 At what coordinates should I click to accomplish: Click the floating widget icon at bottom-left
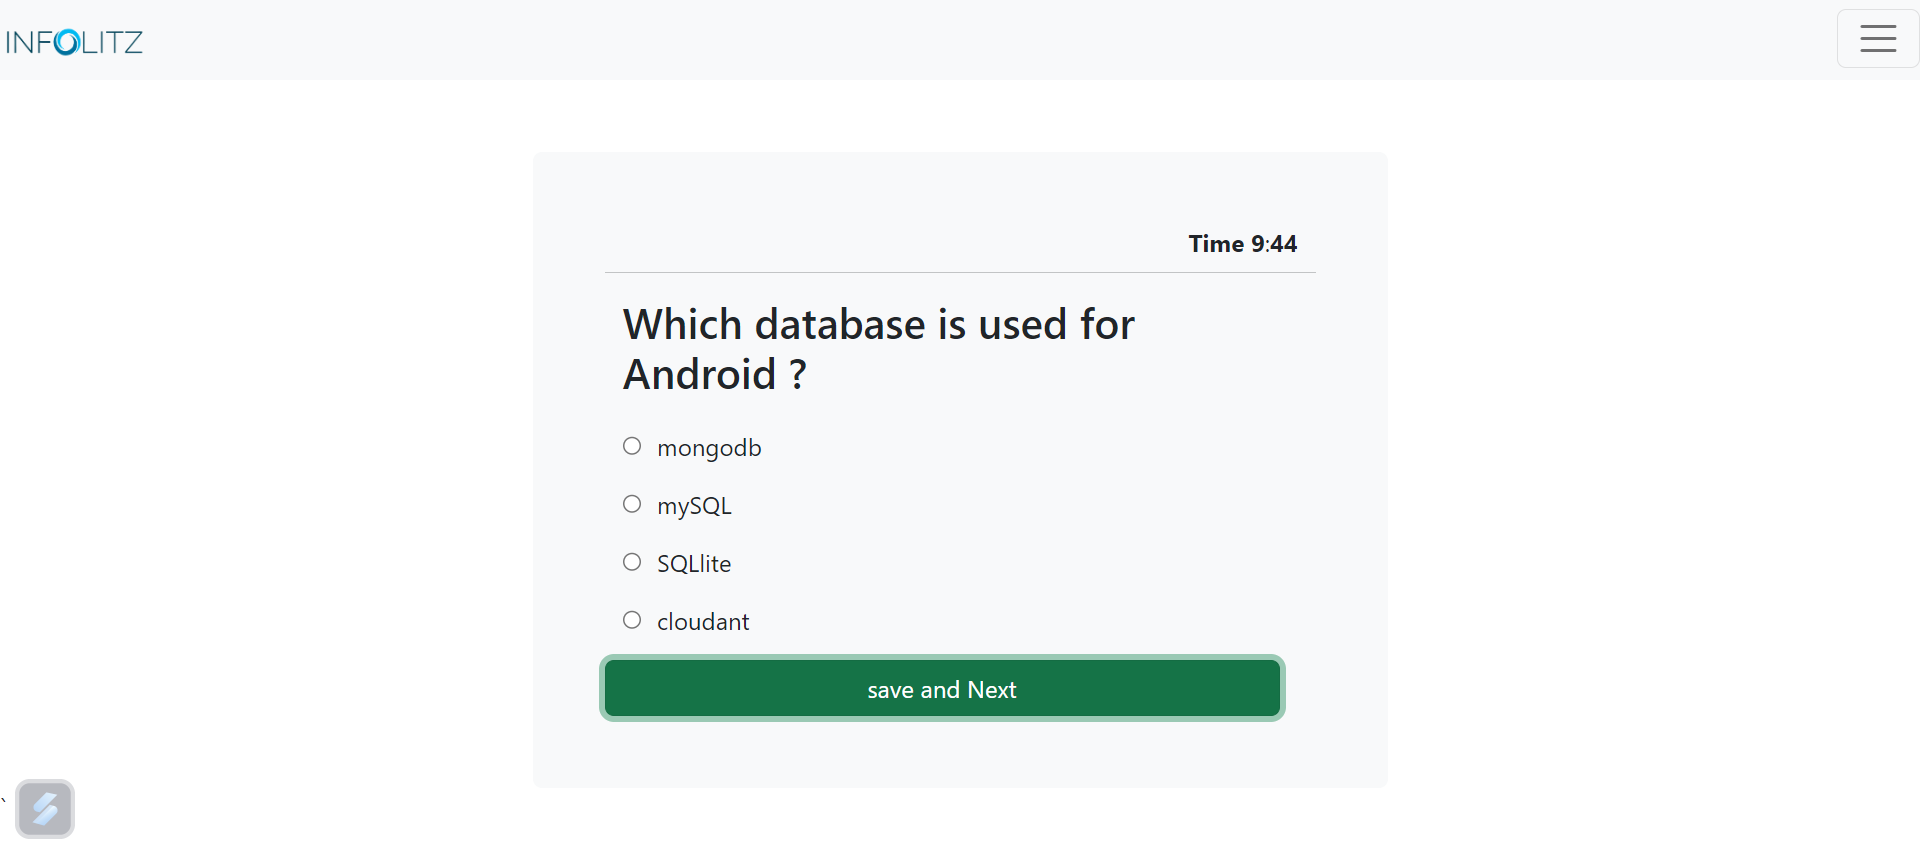(x=45, y=808)
